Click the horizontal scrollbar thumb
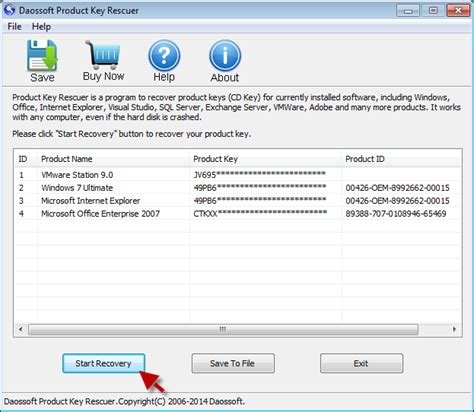The image size is (474, 412). [223, 329]
